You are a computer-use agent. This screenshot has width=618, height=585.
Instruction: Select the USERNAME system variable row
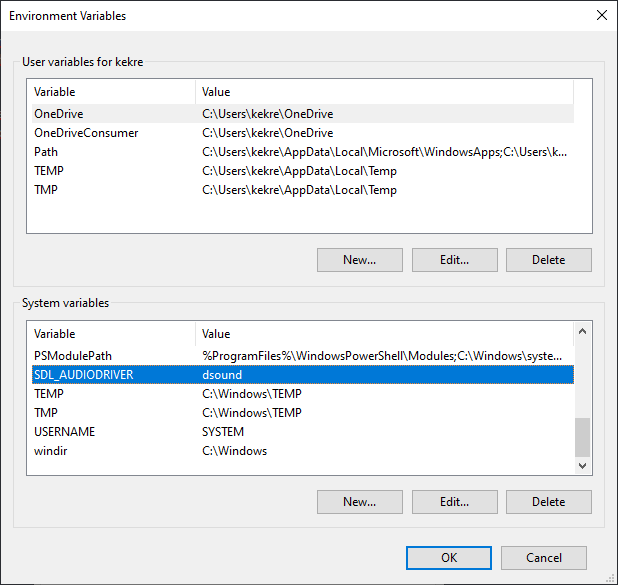click(65, 432)
